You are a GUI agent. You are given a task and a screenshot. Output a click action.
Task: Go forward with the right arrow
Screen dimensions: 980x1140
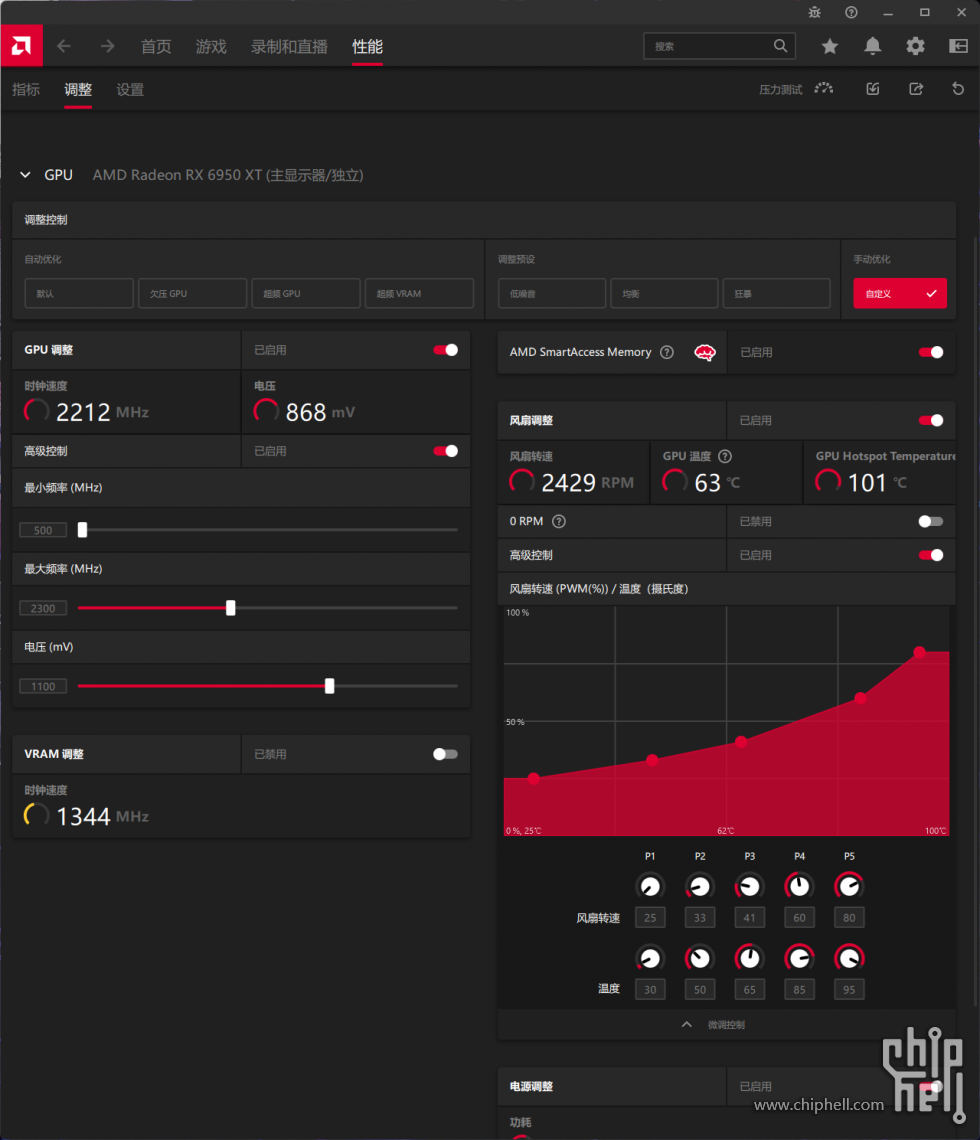108,47
